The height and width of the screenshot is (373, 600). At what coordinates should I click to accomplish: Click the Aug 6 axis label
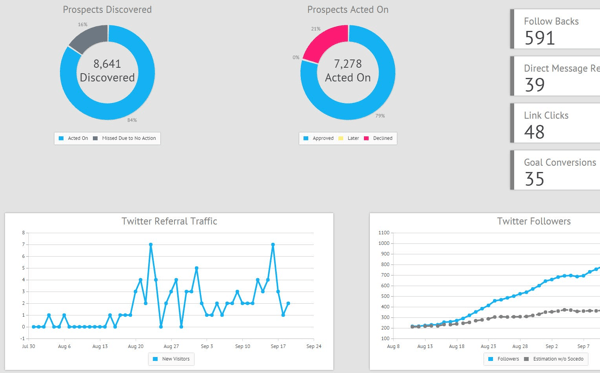coord(64,346)
